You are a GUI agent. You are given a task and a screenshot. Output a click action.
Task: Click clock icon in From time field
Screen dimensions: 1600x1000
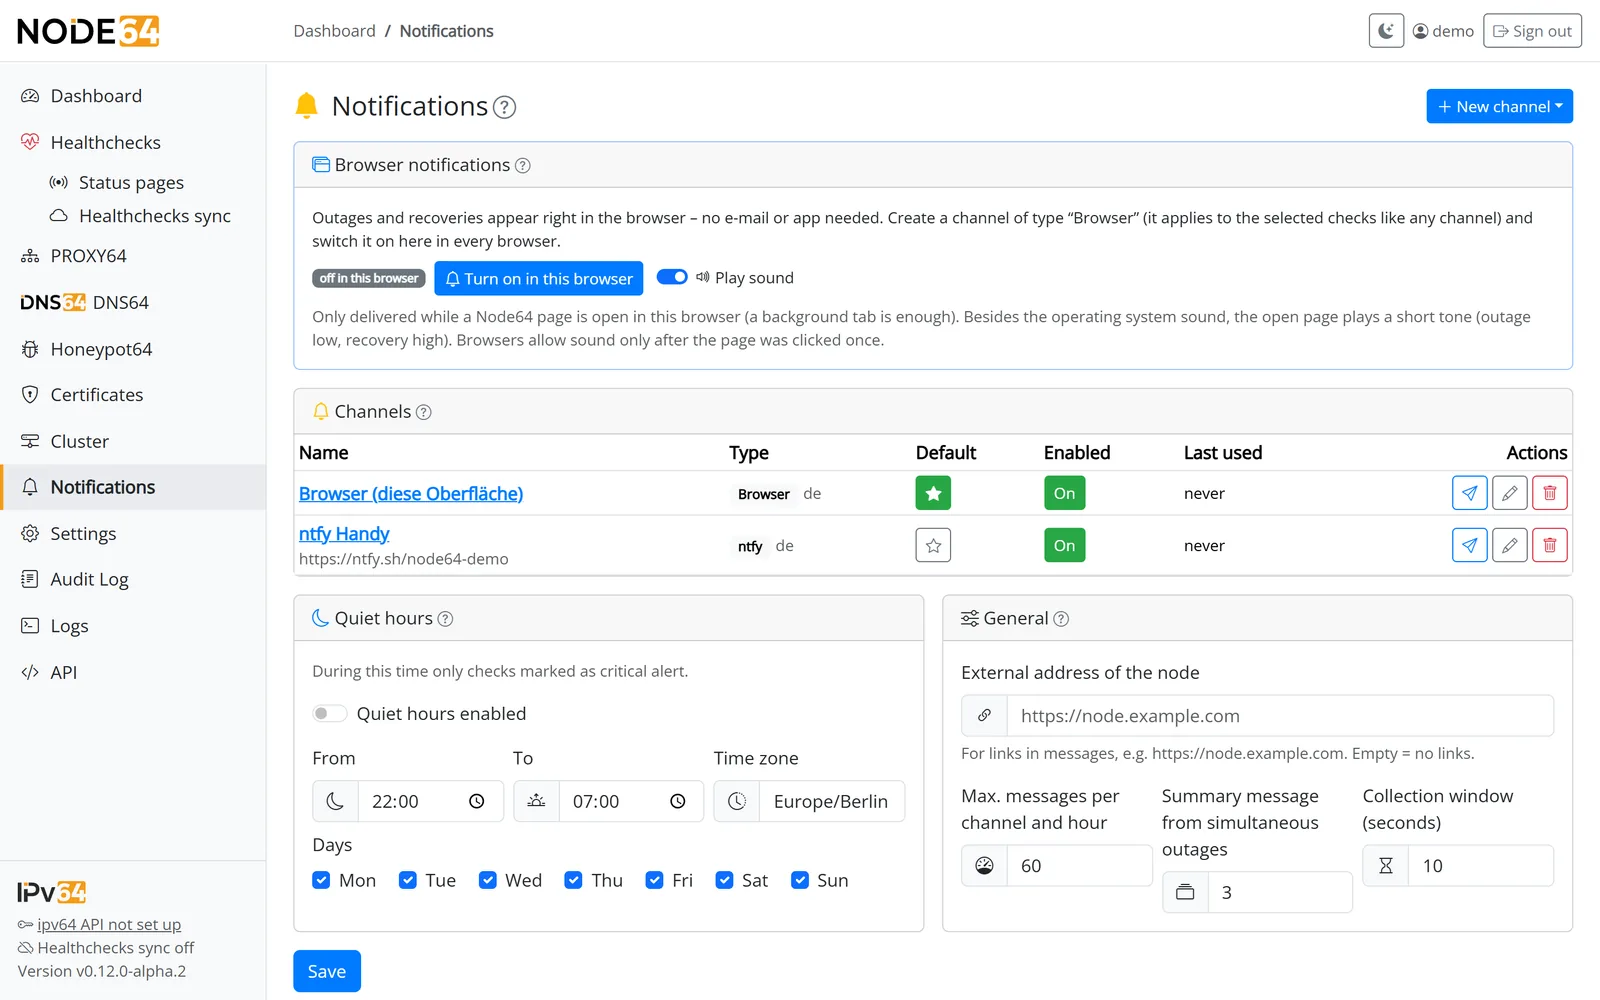[477, 801]
